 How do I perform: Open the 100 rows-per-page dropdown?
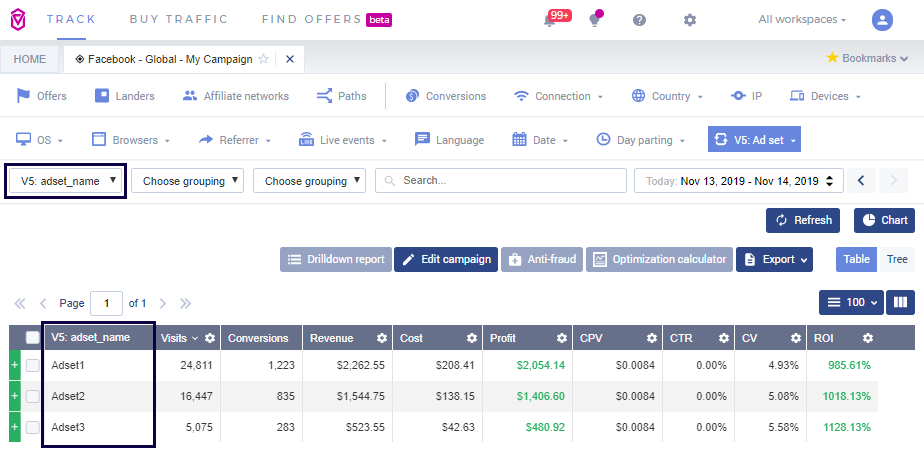(x=849, y=302)
